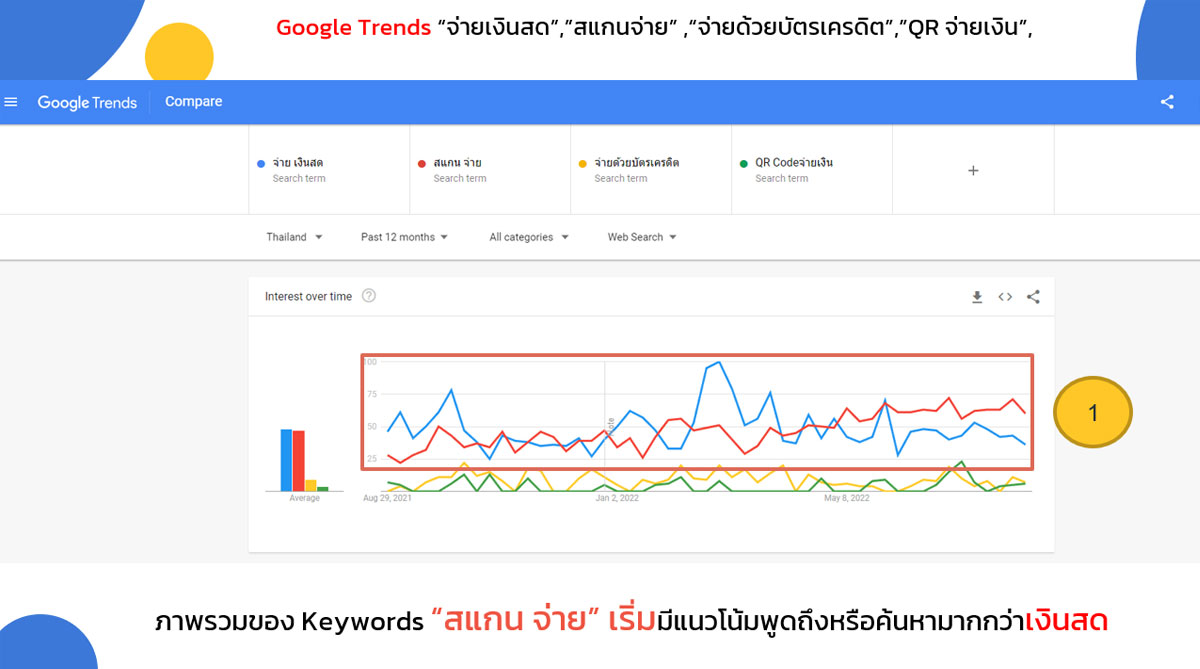Click the help icon beside Interest over time
The image size is (1200, 669).
tap(369, 296)
